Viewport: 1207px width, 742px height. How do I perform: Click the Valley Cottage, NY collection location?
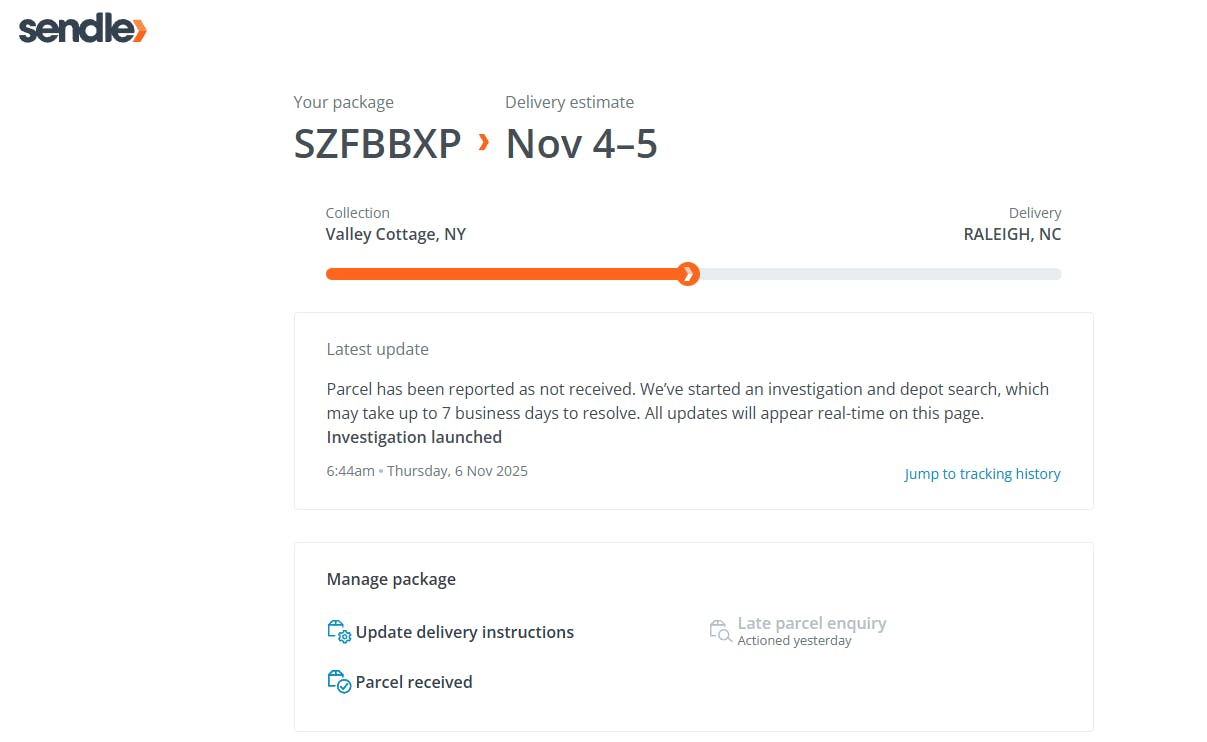pos(395,234)
